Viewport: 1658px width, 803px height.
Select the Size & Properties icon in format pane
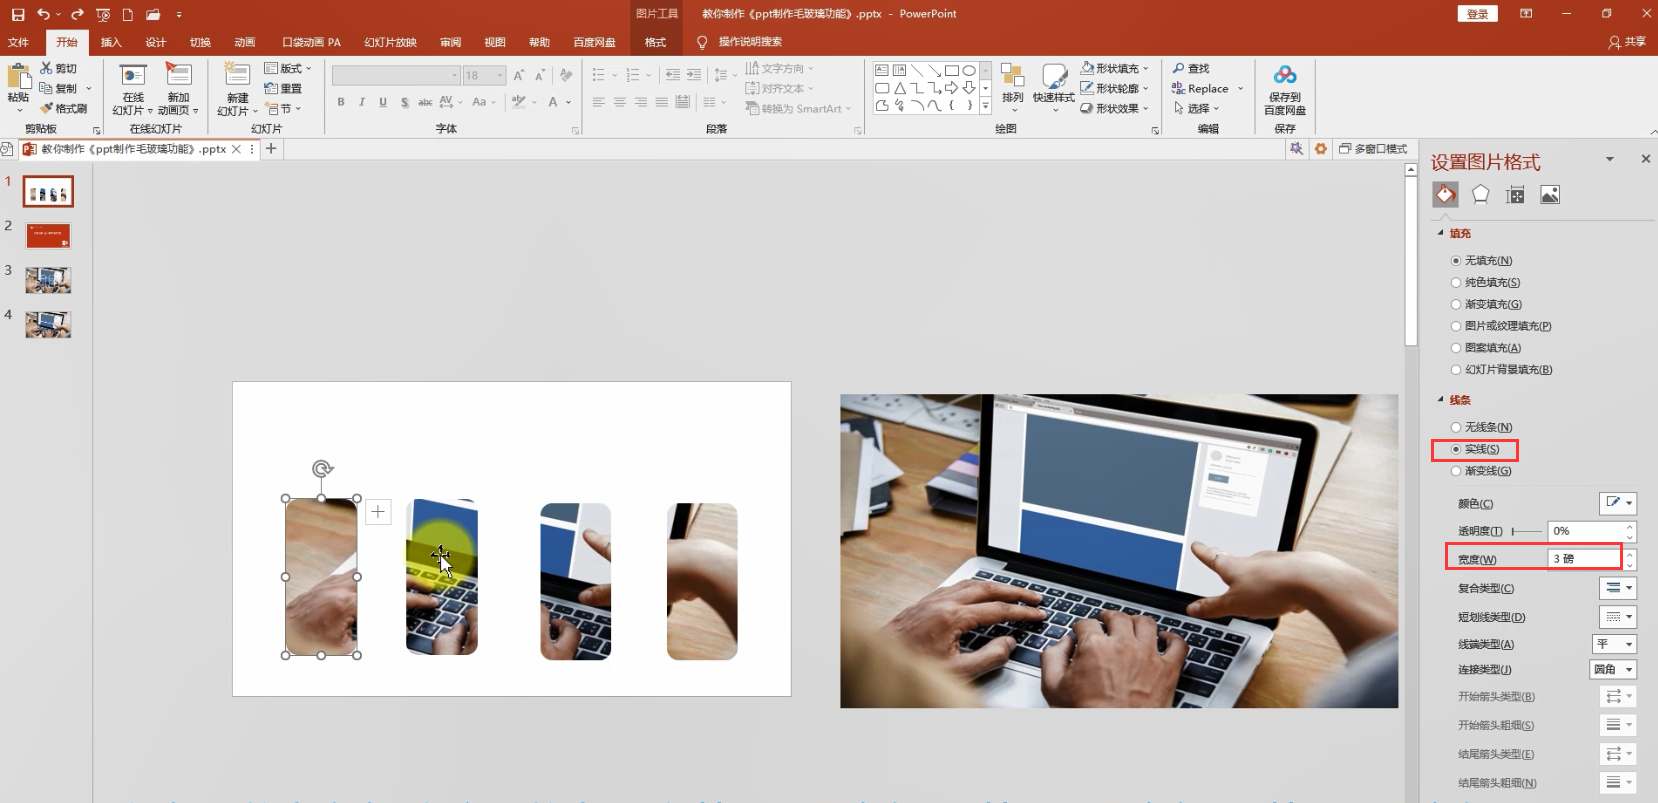pos(1515,194)
